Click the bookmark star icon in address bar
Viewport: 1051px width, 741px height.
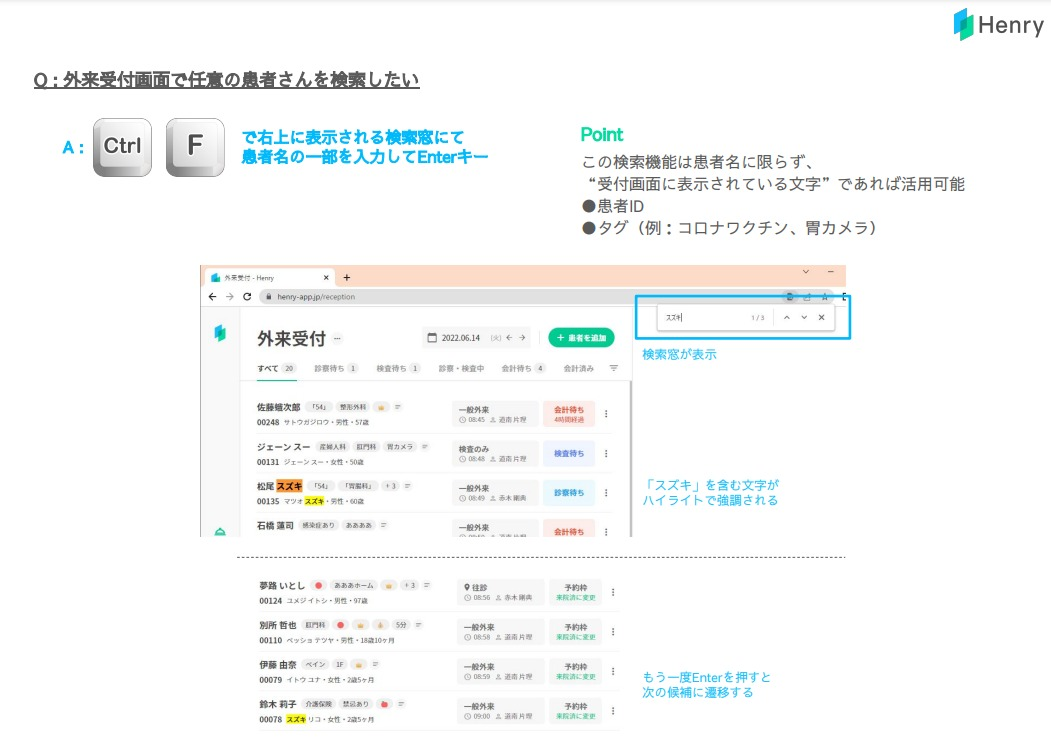click(824, 297)
